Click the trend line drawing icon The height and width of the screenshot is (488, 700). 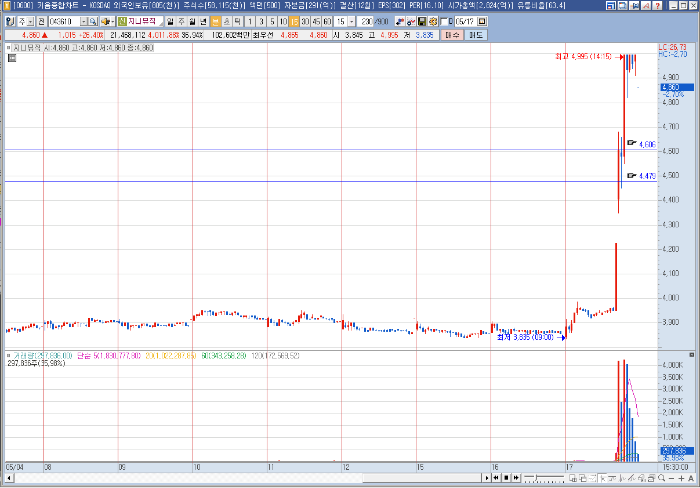coord(631,478)
